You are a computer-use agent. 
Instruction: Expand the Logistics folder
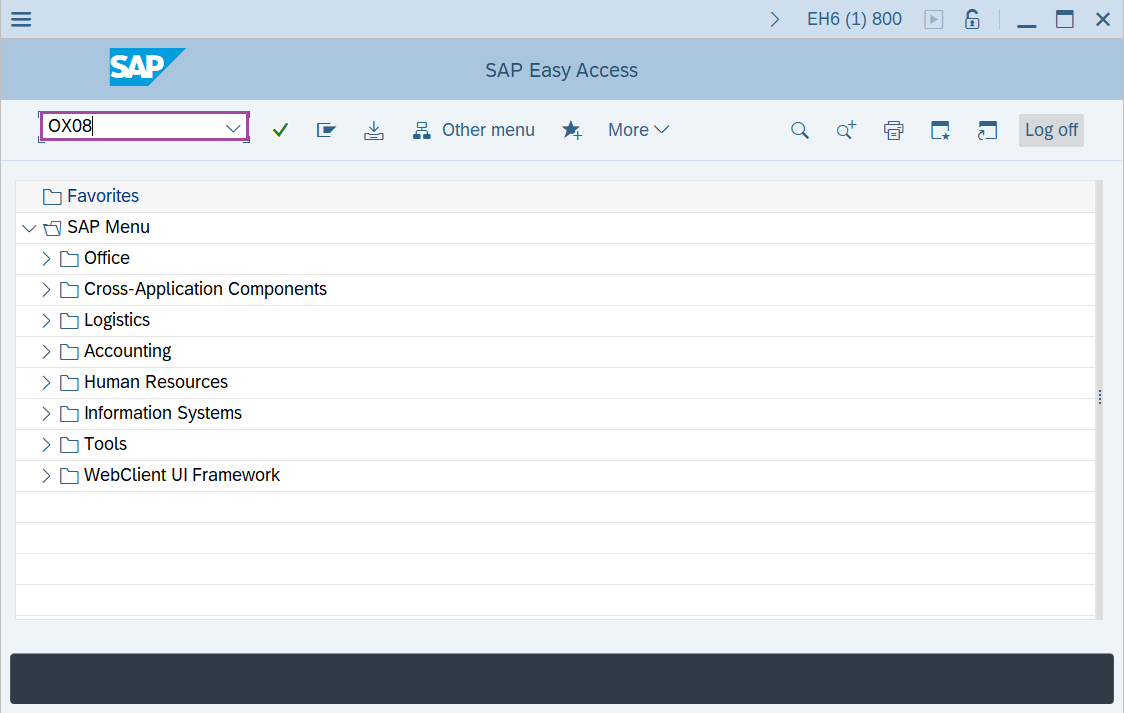[x=46, y=320]
